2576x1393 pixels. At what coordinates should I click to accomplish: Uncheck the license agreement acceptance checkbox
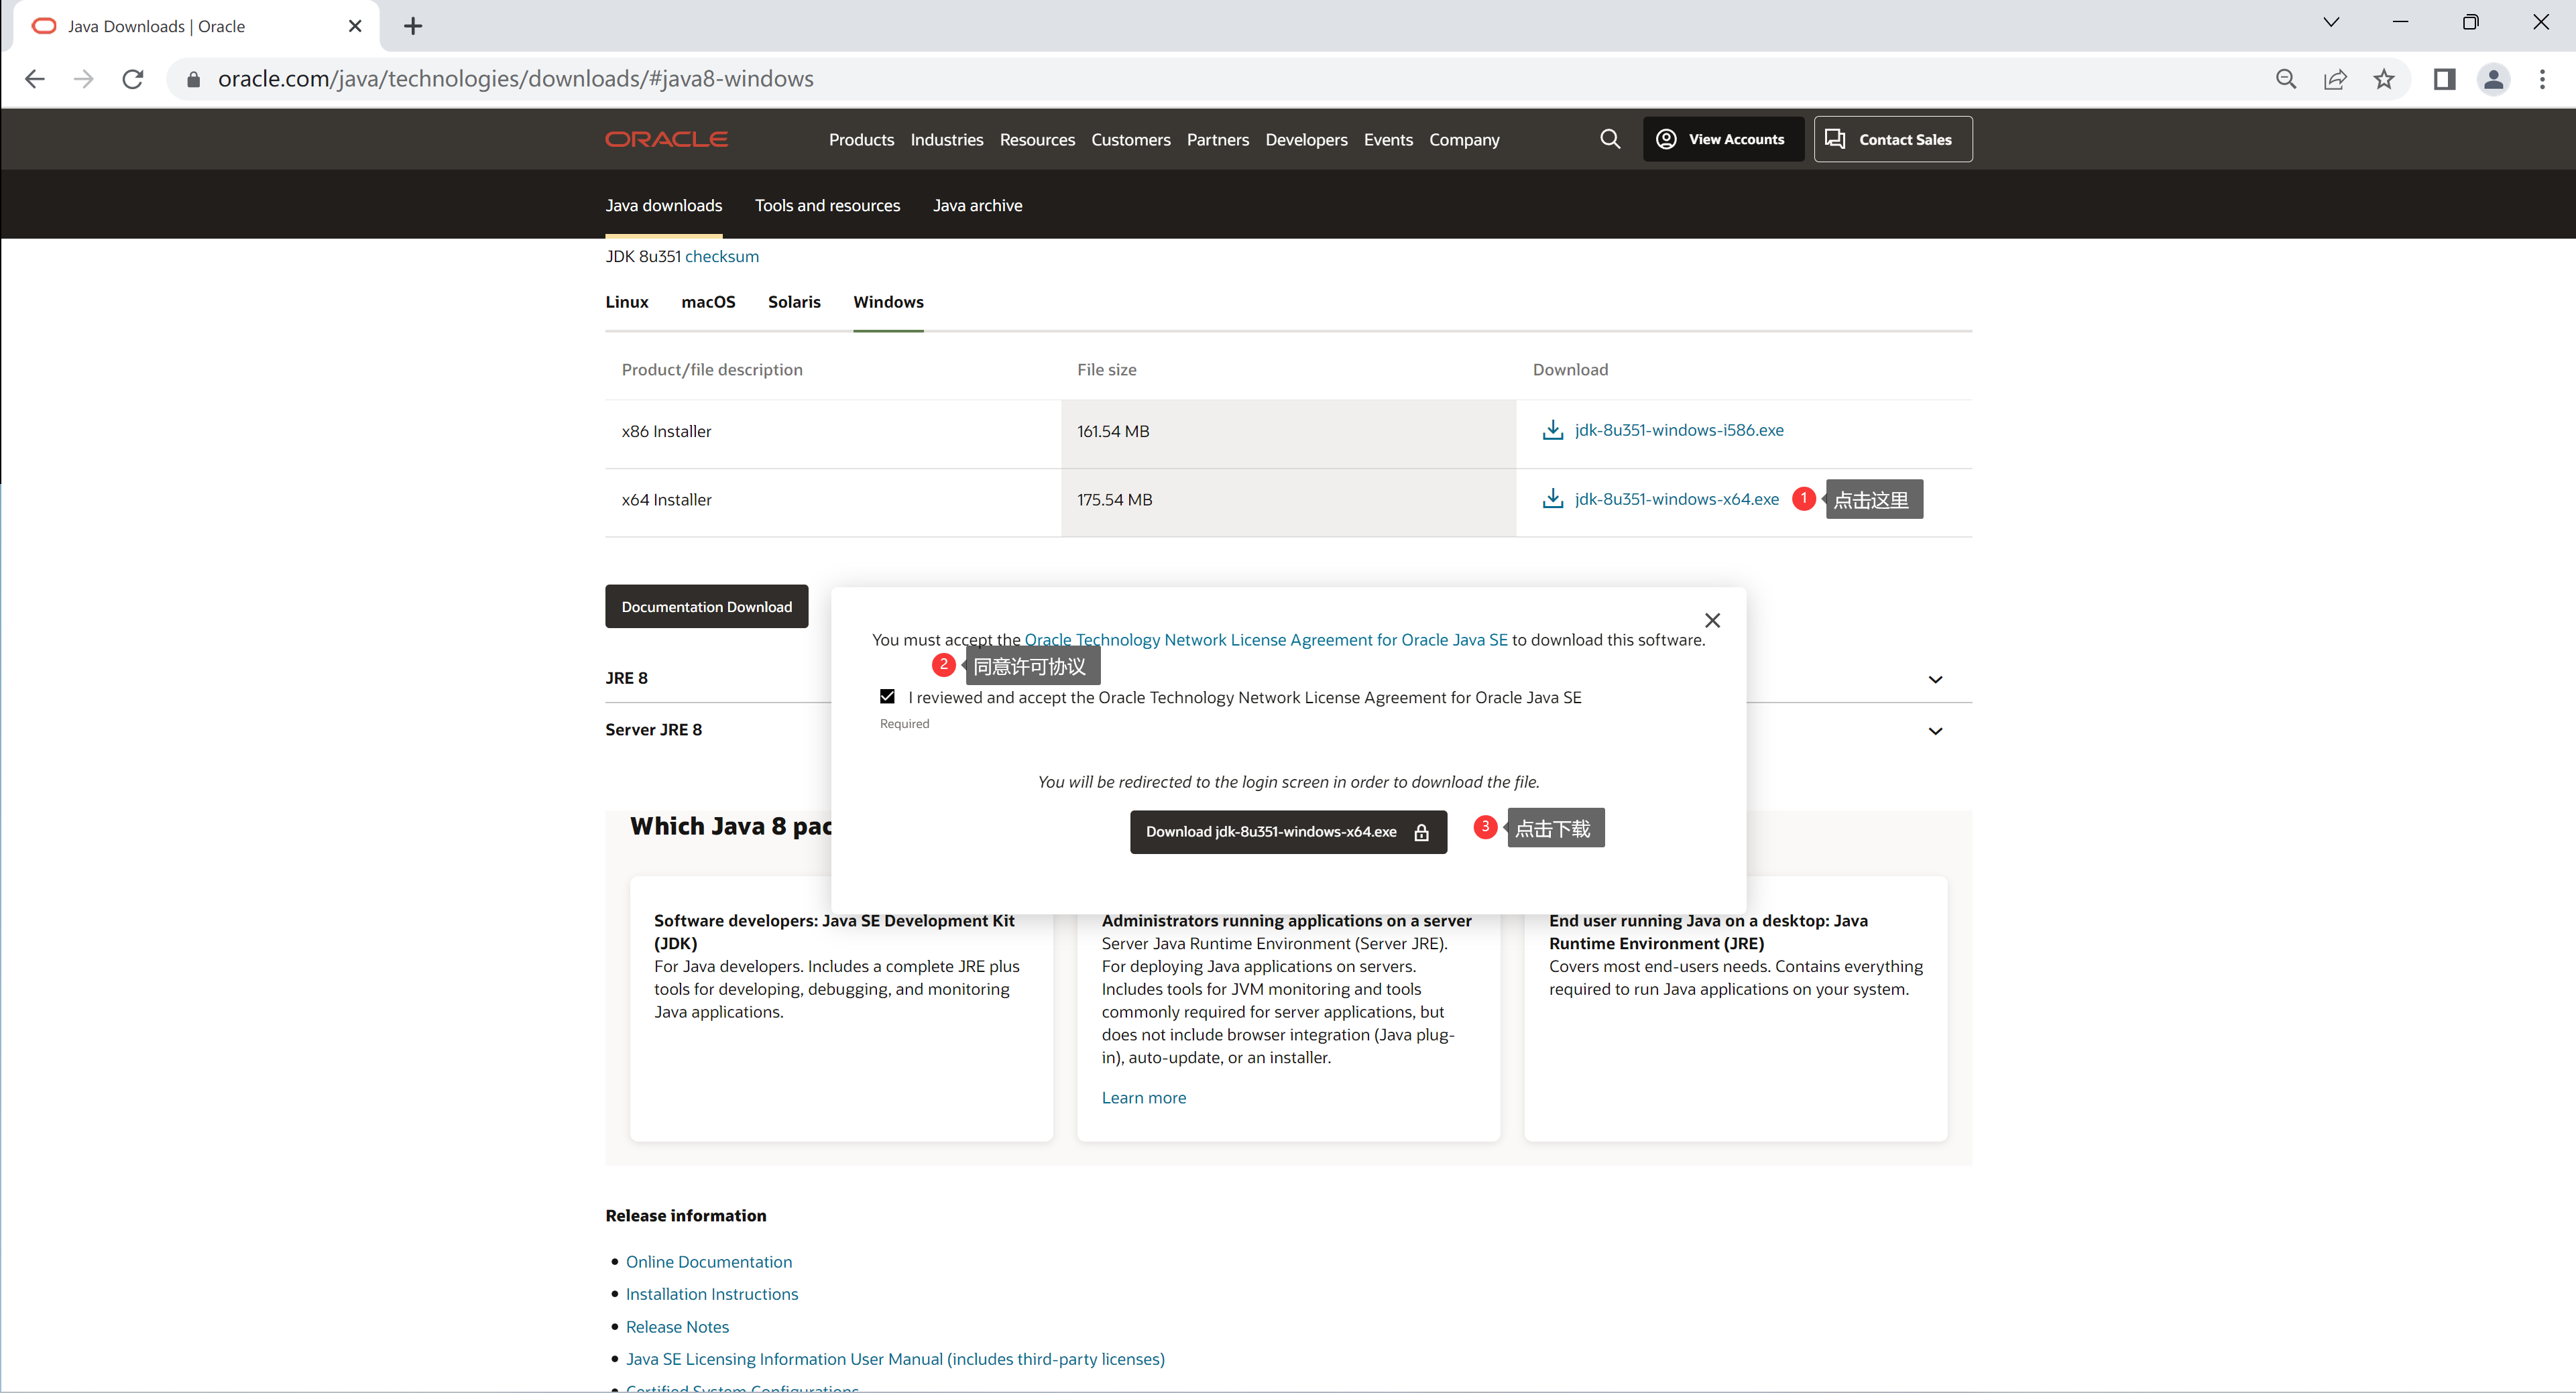click(887, 696)
